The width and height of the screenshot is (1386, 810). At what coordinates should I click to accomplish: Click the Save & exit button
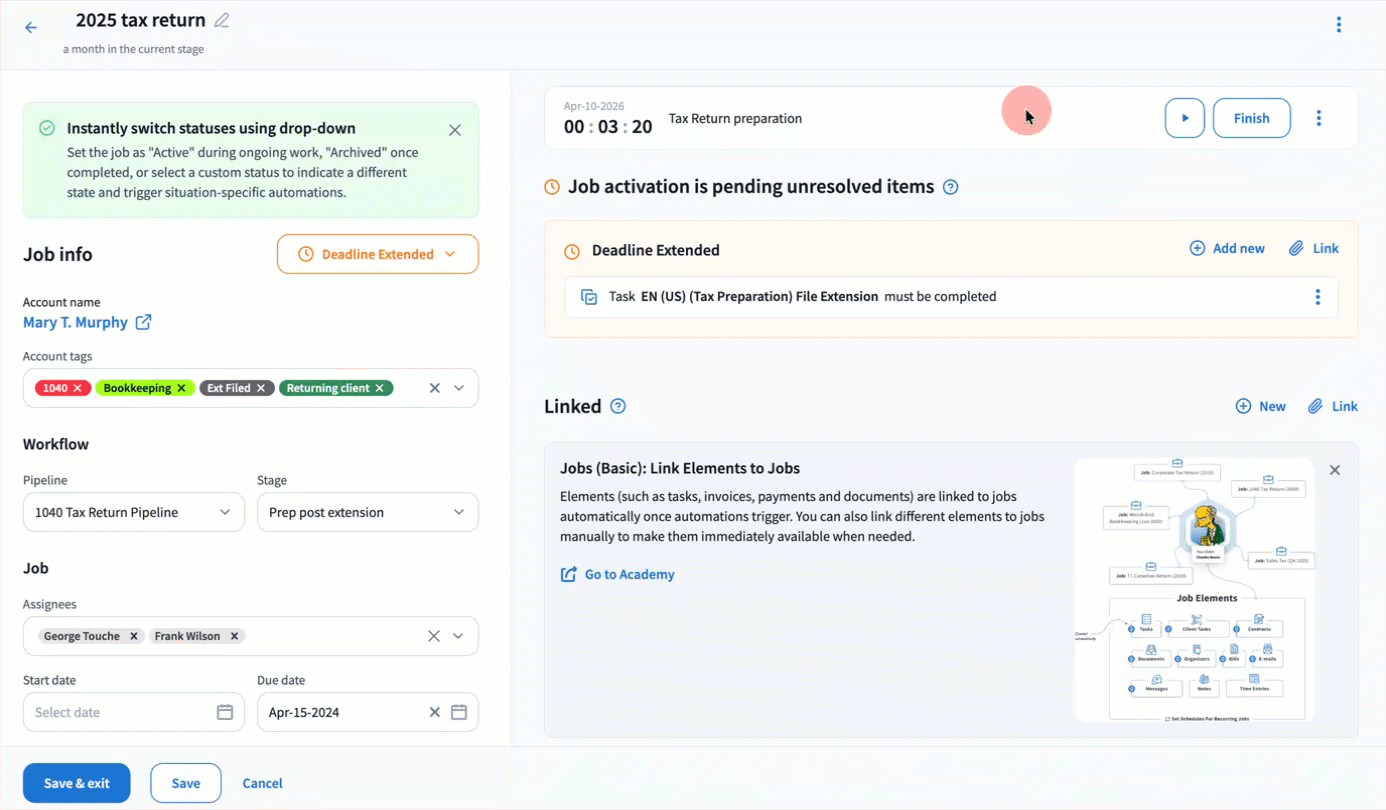pyautogui.click(x=77, y=783)
